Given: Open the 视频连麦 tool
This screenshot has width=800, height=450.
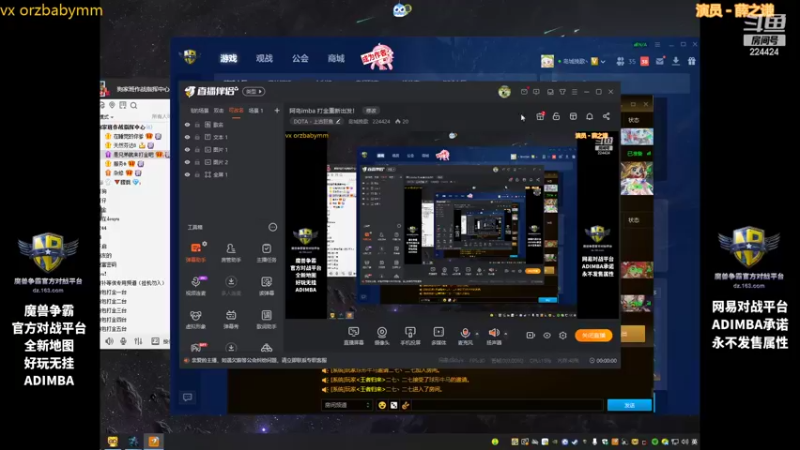Looking at the screenshot, I should tap(195, 286).
